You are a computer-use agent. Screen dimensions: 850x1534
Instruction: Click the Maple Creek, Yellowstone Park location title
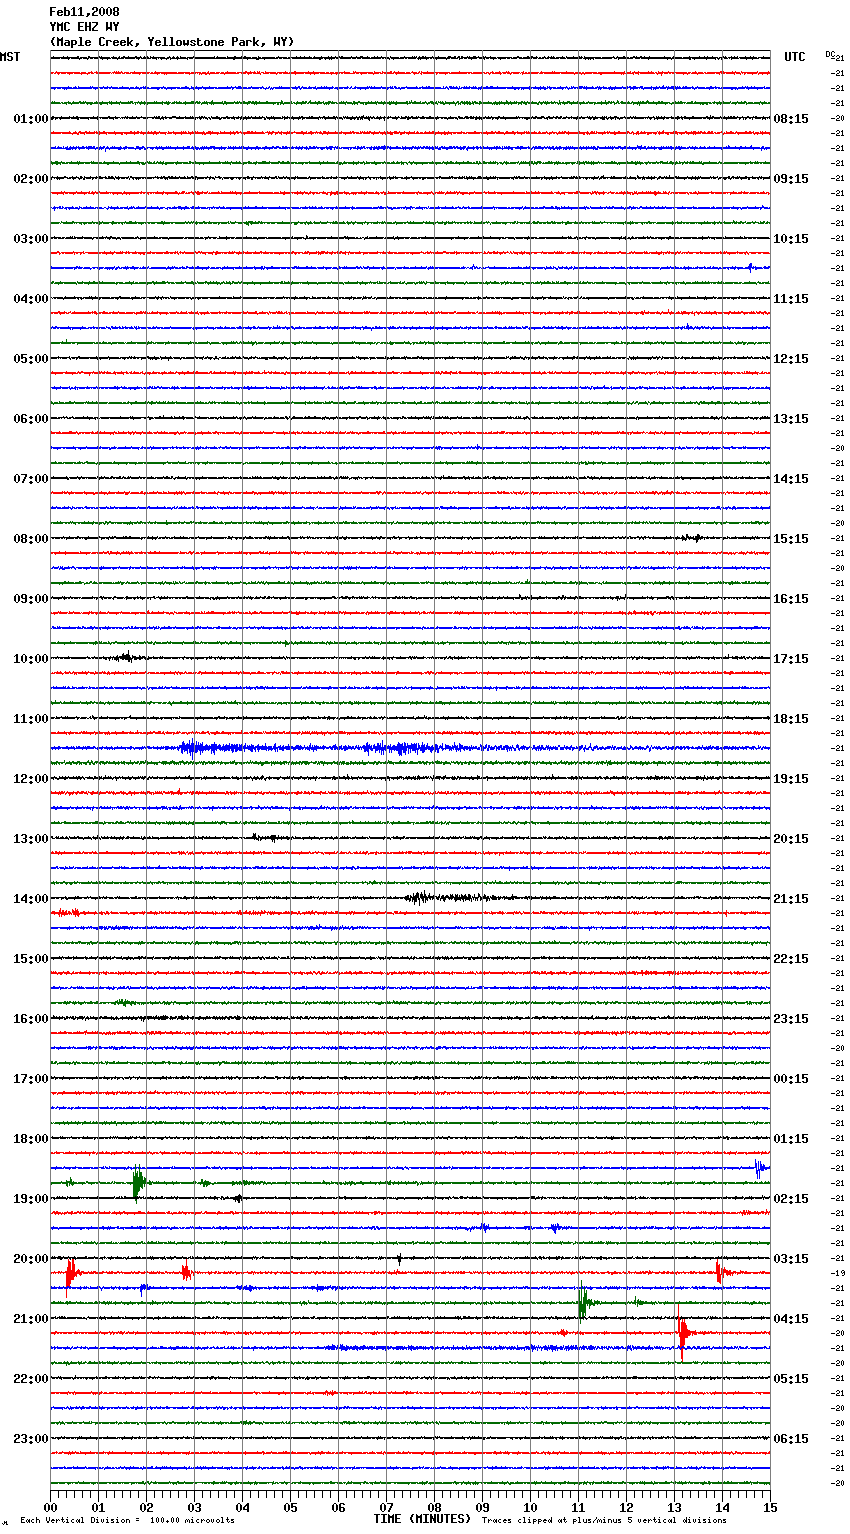click(x=172, y=42)
